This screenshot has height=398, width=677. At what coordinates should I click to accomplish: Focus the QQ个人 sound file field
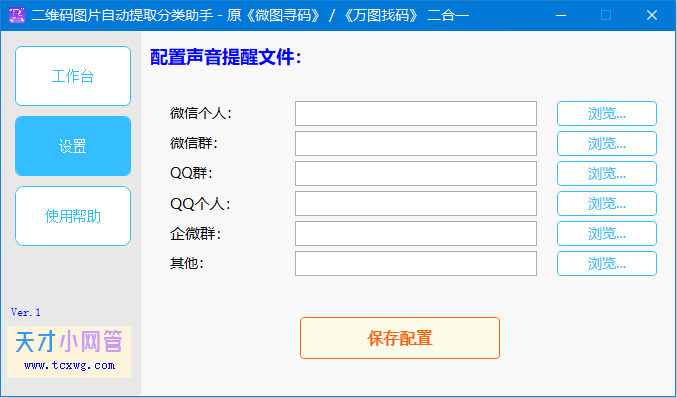pos(416,203)
